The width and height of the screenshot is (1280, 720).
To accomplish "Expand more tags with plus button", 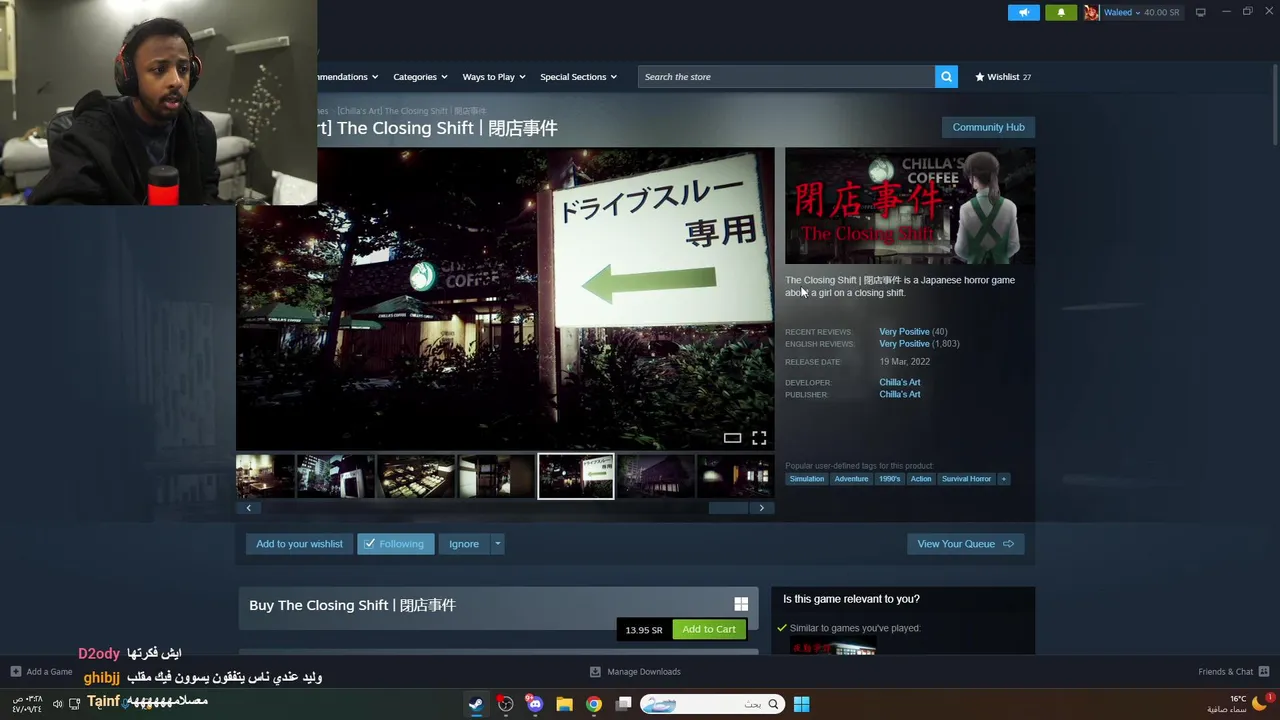I will tap(1004, 479).
